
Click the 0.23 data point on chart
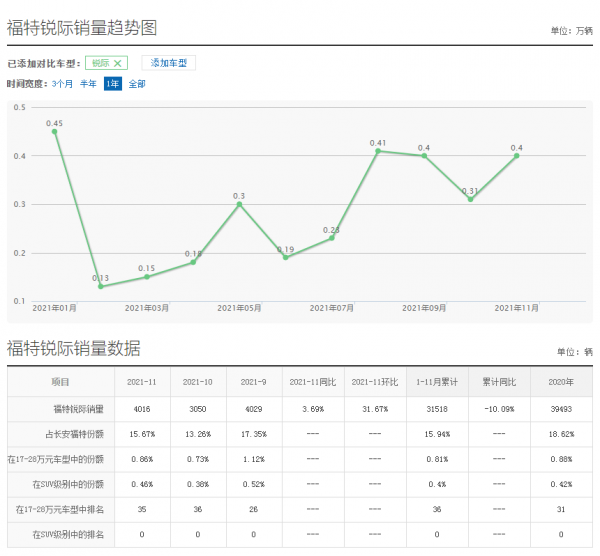[332, 238]
